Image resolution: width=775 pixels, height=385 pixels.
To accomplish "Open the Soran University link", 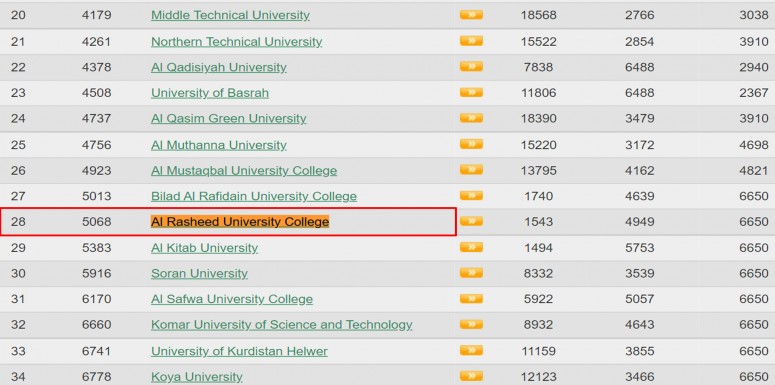I will click(x=199, y=273).
